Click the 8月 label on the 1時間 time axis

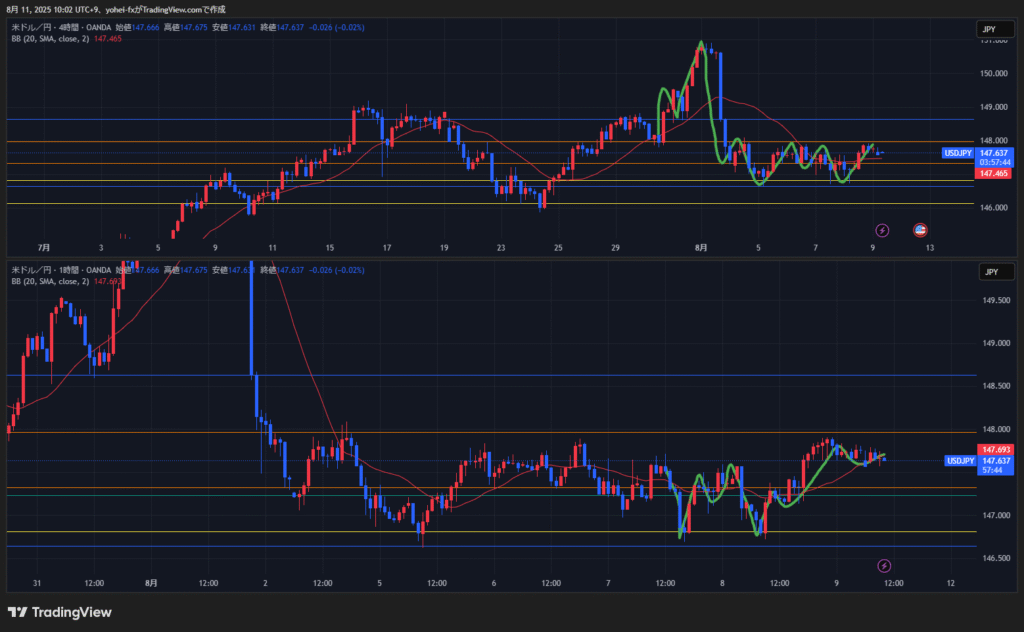click(x=151, y=583)
